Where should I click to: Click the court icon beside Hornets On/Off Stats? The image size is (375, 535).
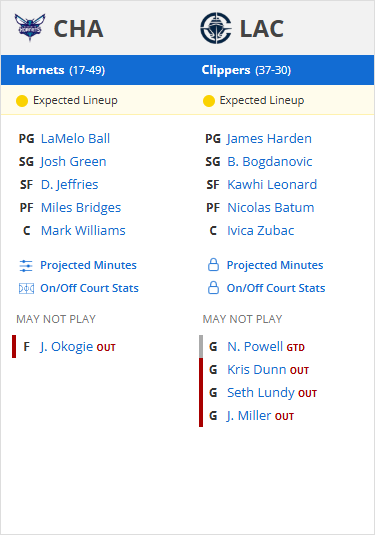tap(26, 289)
